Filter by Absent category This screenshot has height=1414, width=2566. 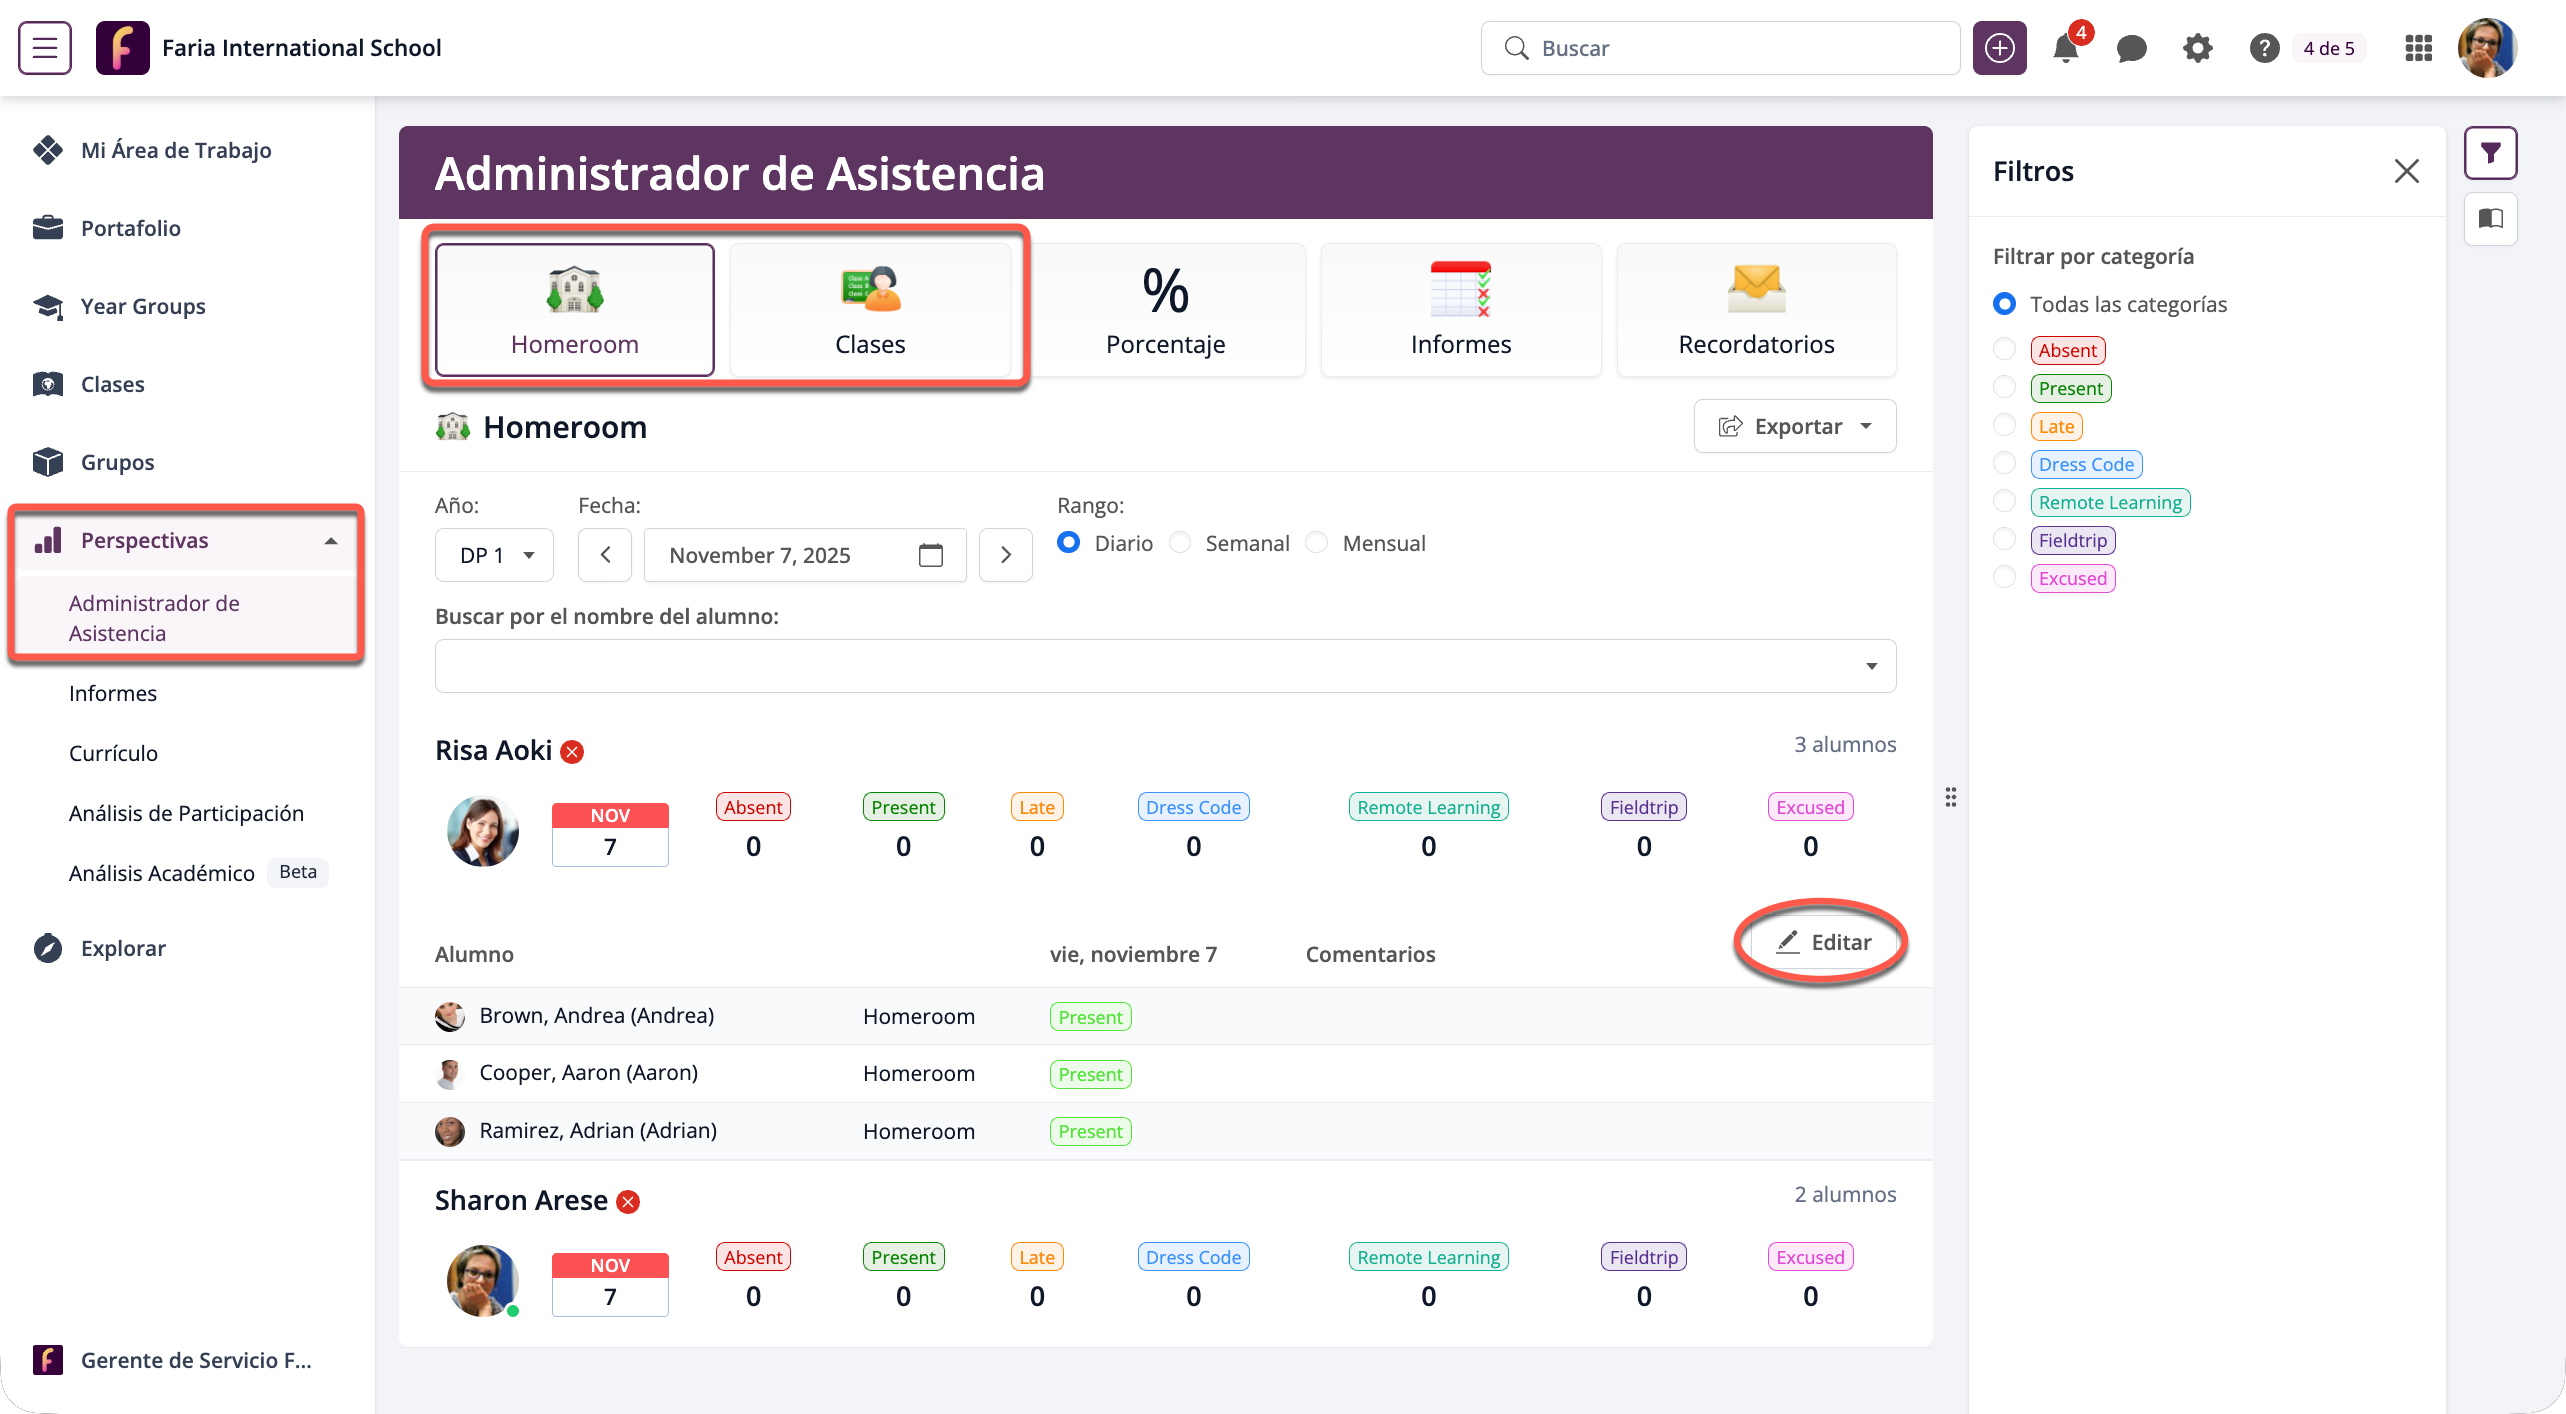(2004, 350)
